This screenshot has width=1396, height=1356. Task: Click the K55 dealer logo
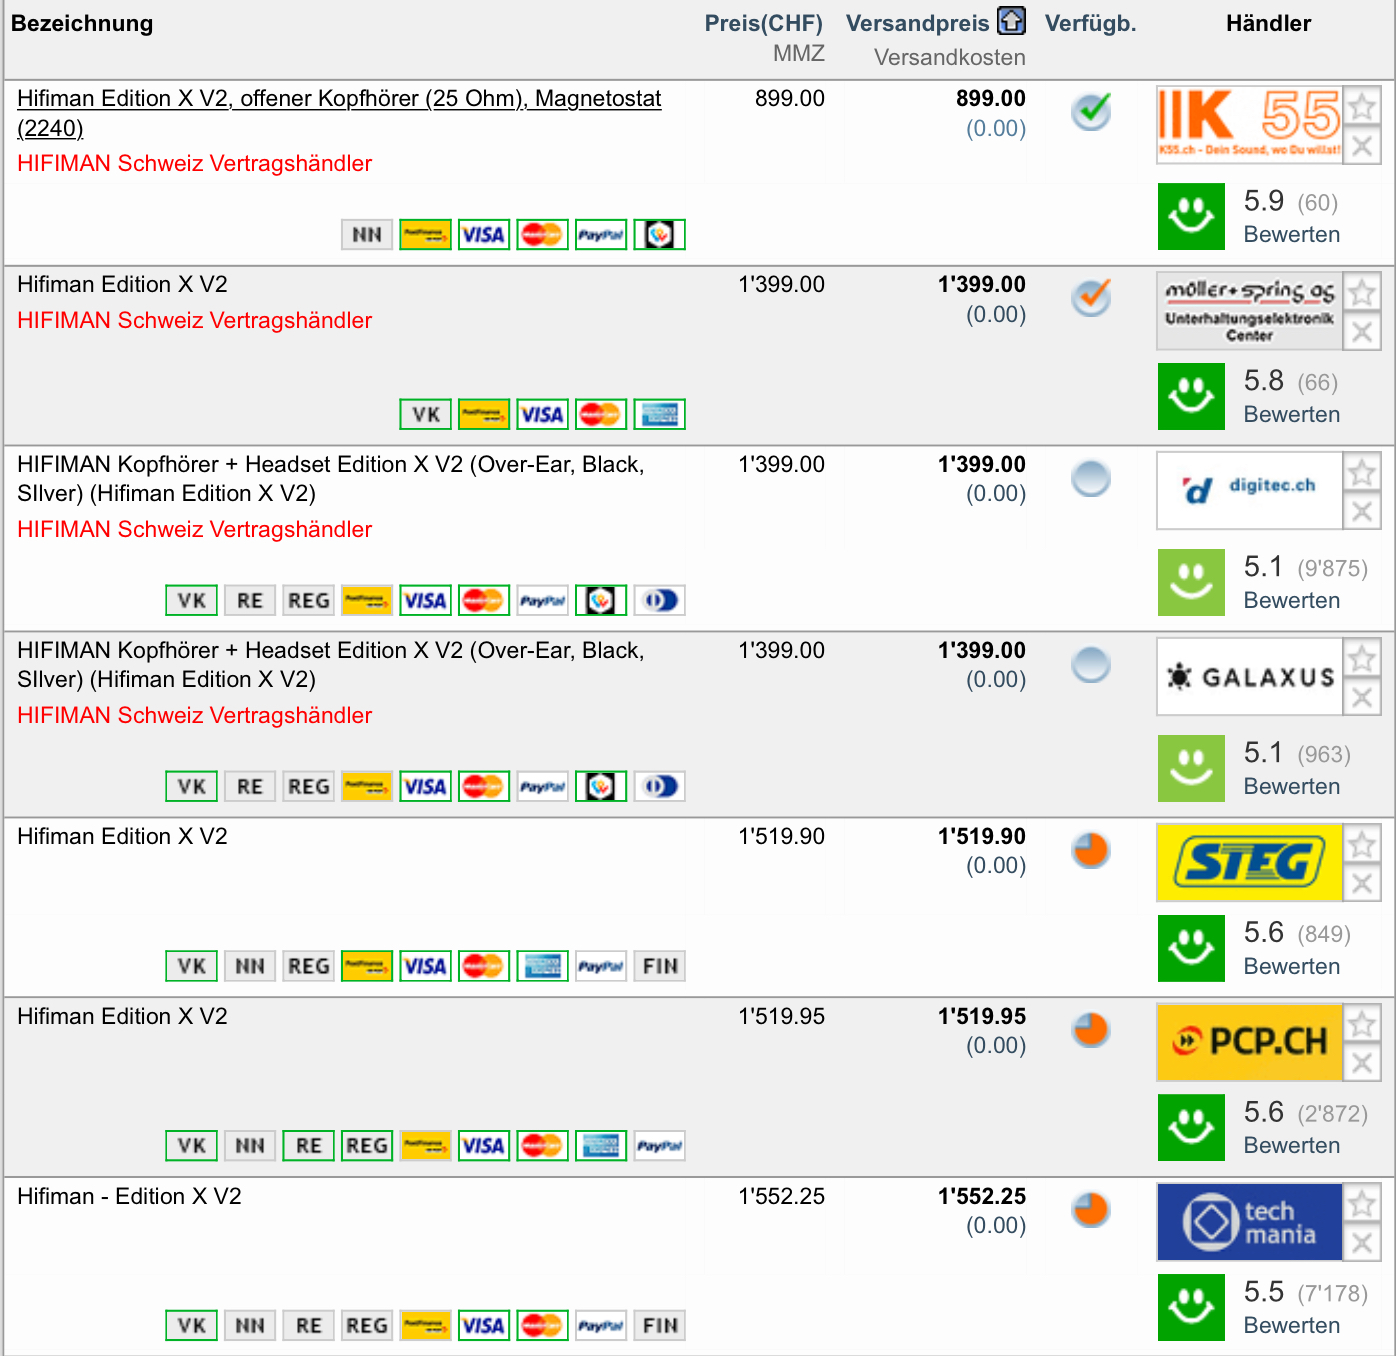pos(1248,124)
